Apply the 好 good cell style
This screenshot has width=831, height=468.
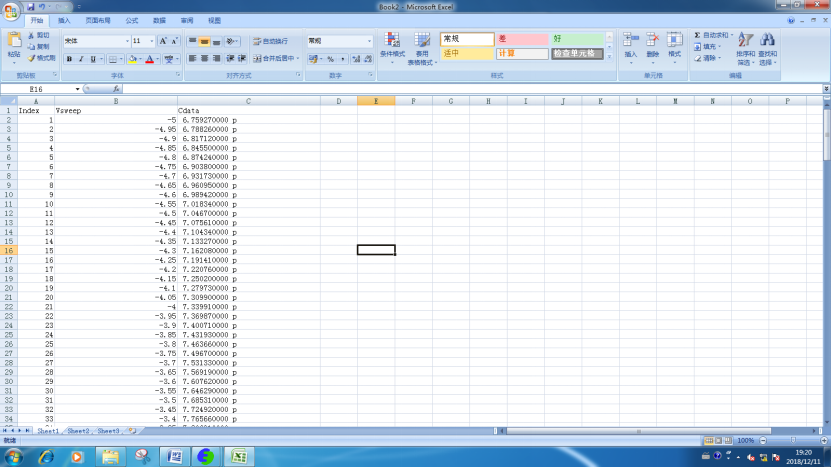pyautogui.click(x=577, y=39)
